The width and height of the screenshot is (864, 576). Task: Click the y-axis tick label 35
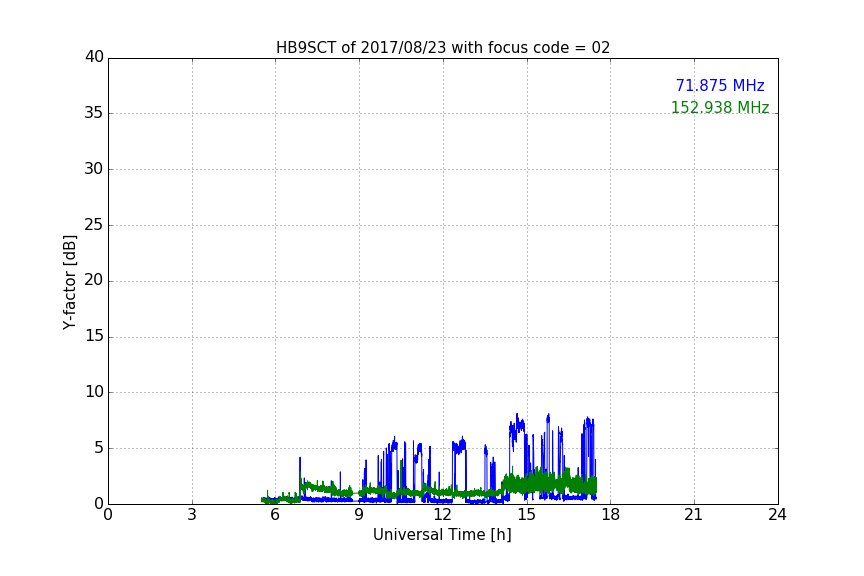[x=94, y=113]
